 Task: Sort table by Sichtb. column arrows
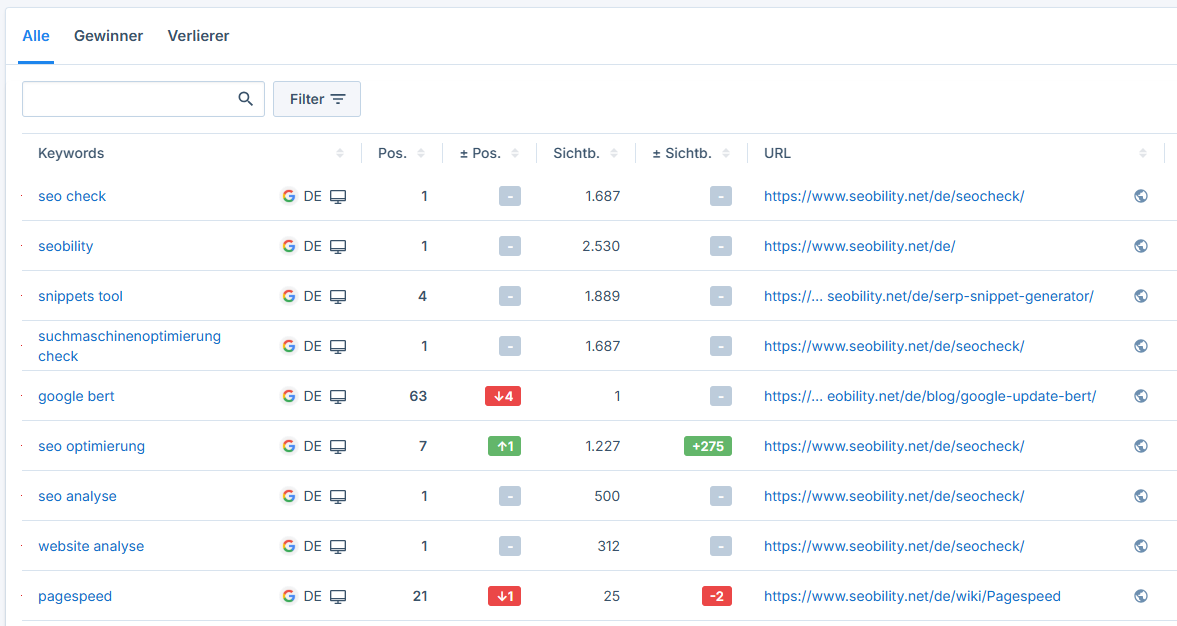tap(614, 153)
